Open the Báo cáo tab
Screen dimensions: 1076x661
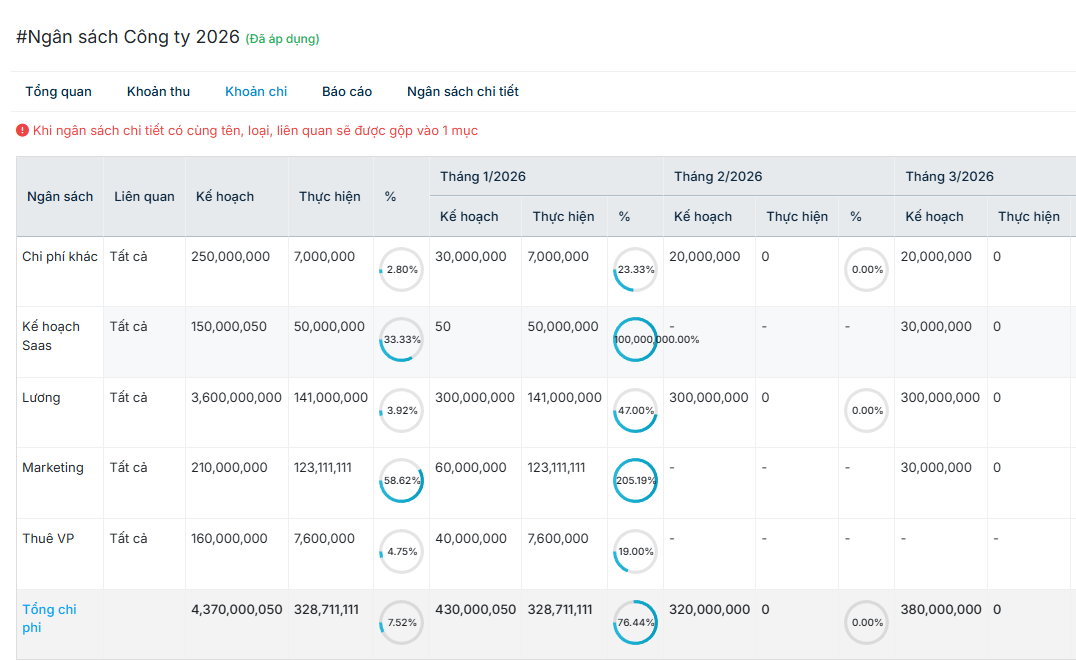click(347, 91)
